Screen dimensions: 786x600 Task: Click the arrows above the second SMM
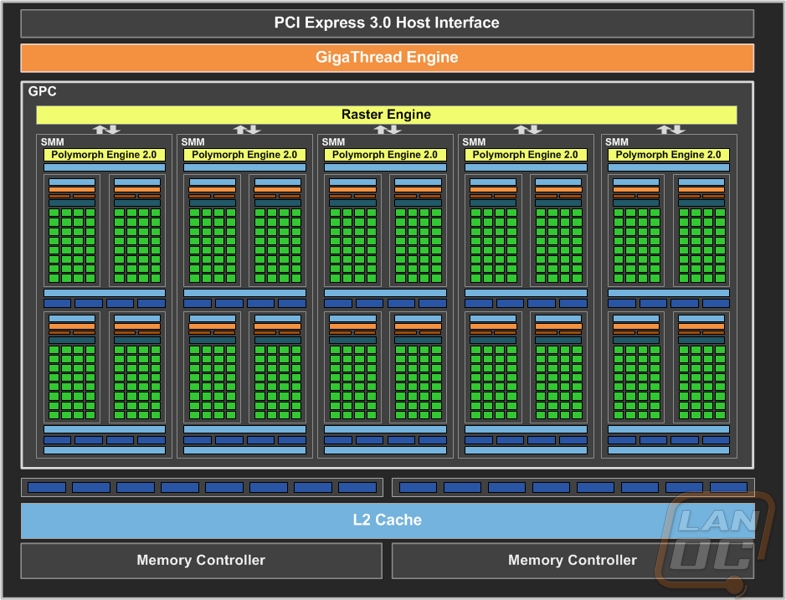[247, 130]
